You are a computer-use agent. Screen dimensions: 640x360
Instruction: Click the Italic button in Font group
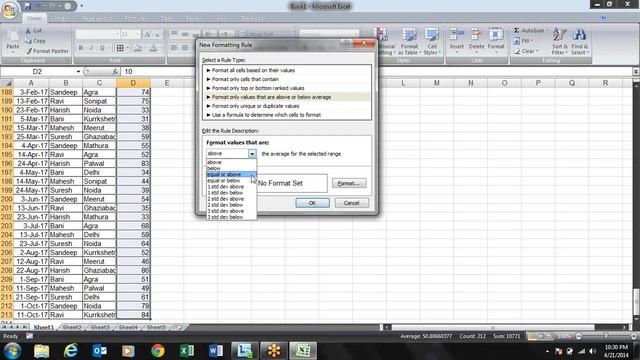91,48
